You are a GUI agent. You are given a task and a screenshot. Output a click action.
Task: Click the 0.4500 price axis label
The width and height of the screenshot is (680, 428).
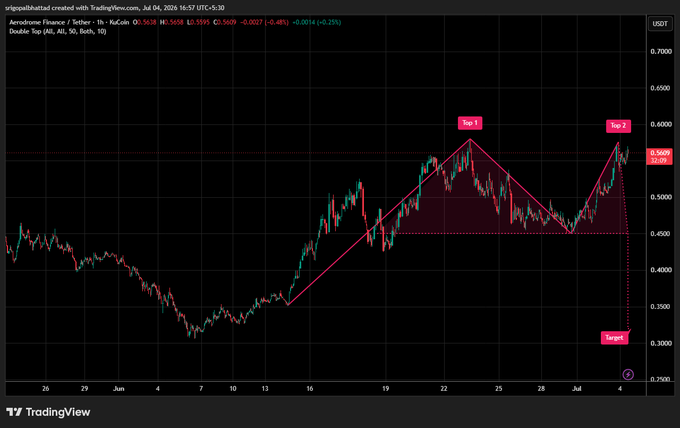tap(661, 234)
